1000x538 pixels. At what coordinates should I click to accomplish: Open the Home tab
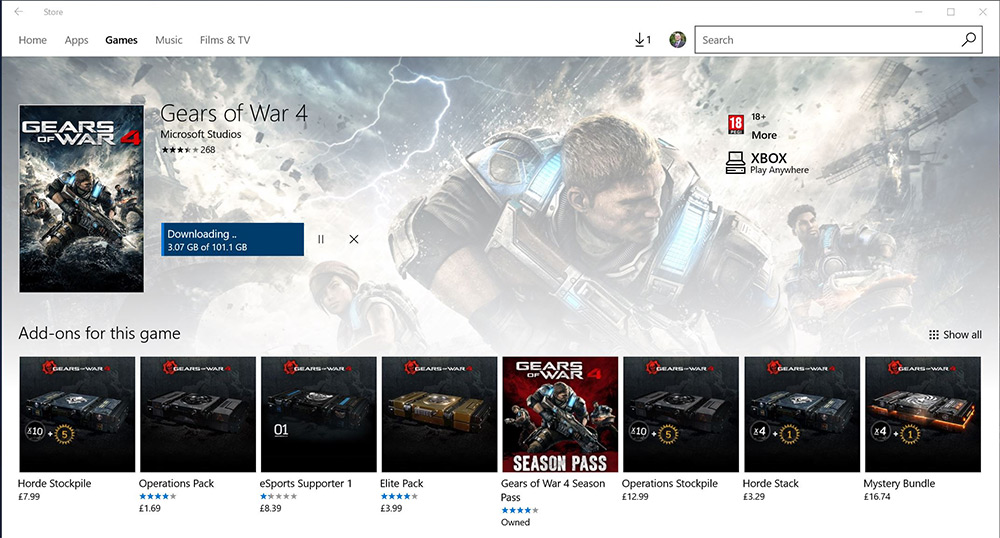[33, 40]
